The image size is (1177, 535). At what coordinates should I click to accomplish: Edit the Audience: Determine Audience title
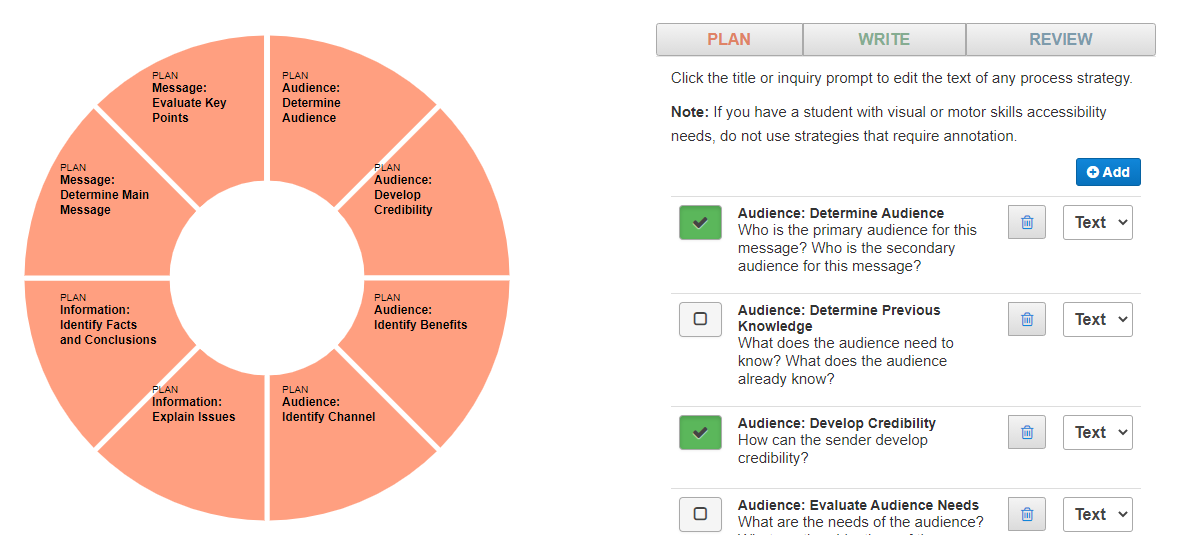click(x=841, y=213)
